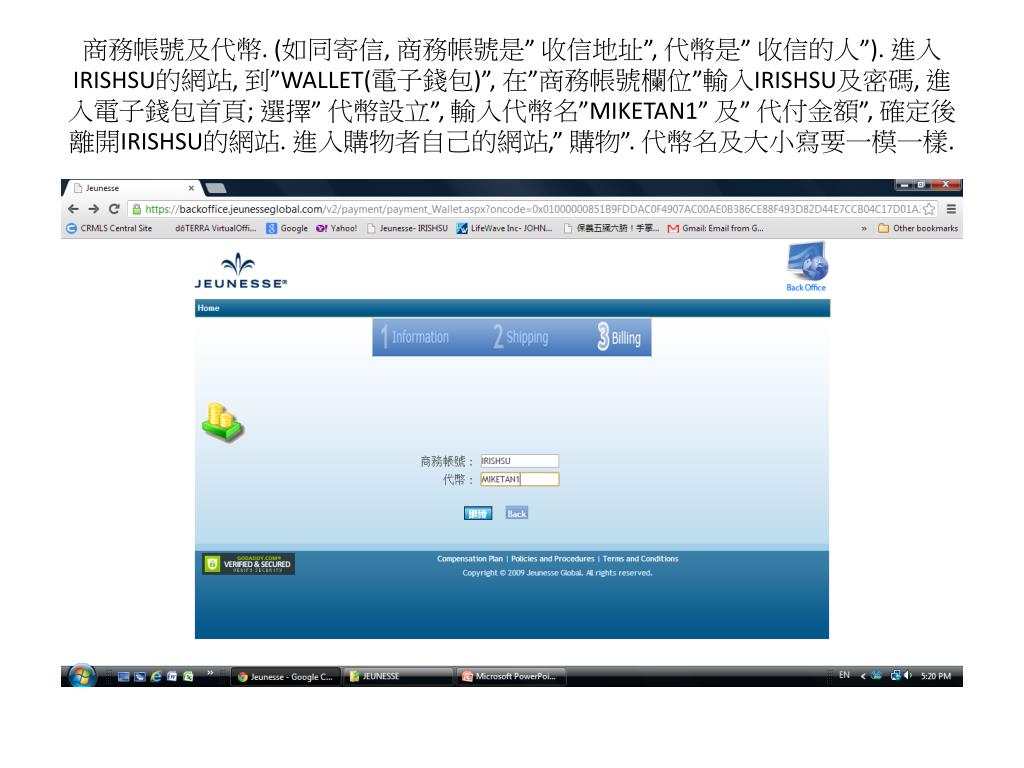Expand the quick launch overflow chevron

tap(210, 673)
